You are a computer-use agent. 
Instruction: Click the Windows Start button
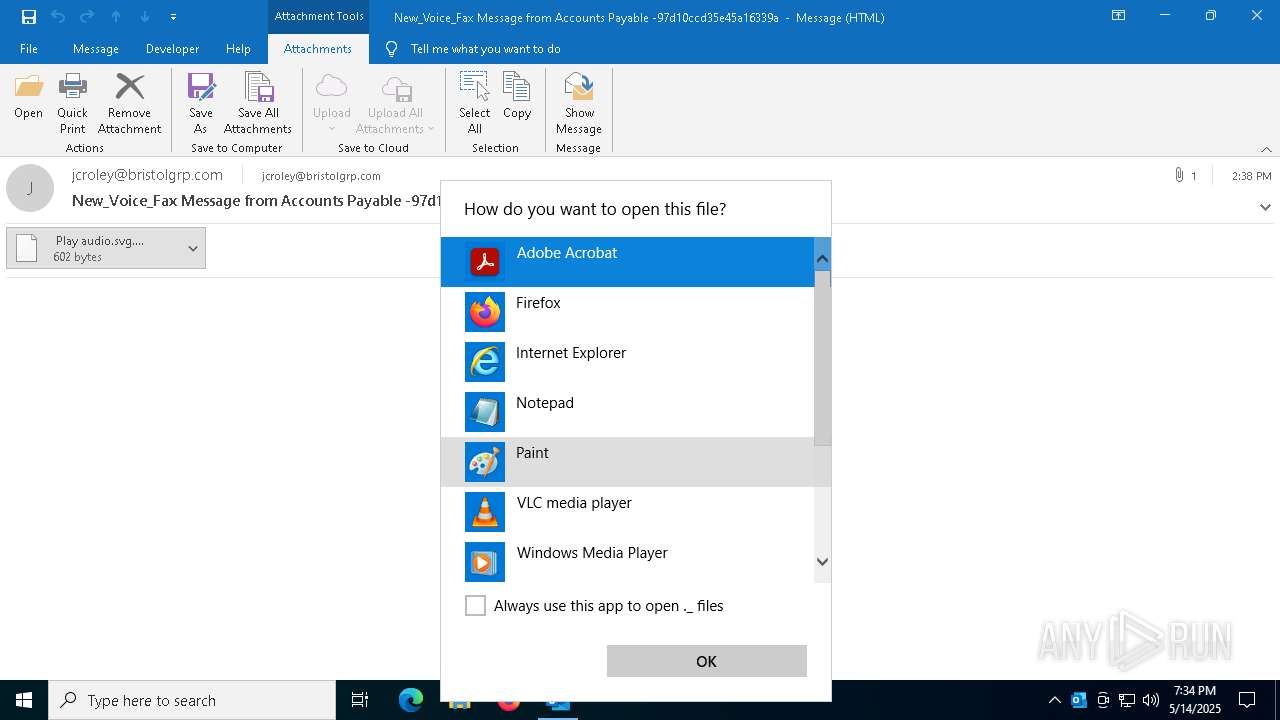point(24,700)
